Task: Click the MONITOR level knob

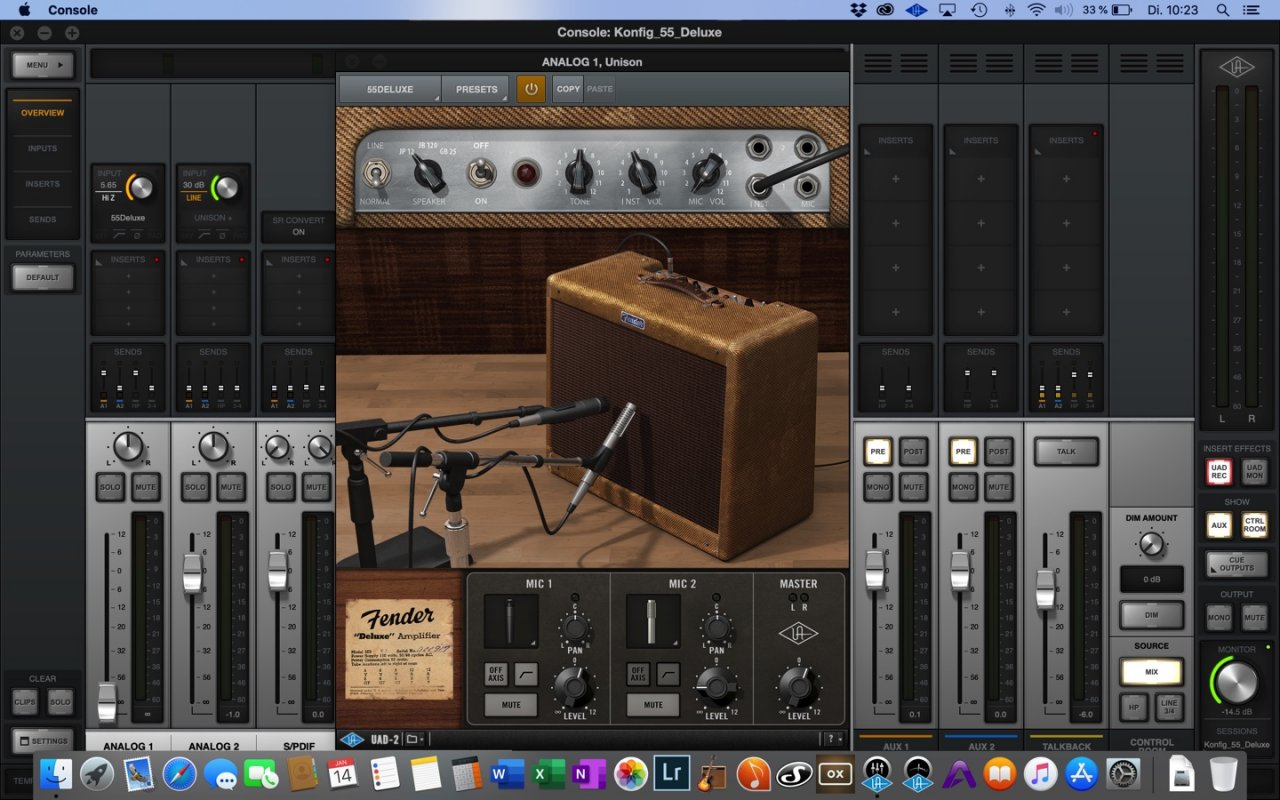Action: click(x=1236, y=683)
